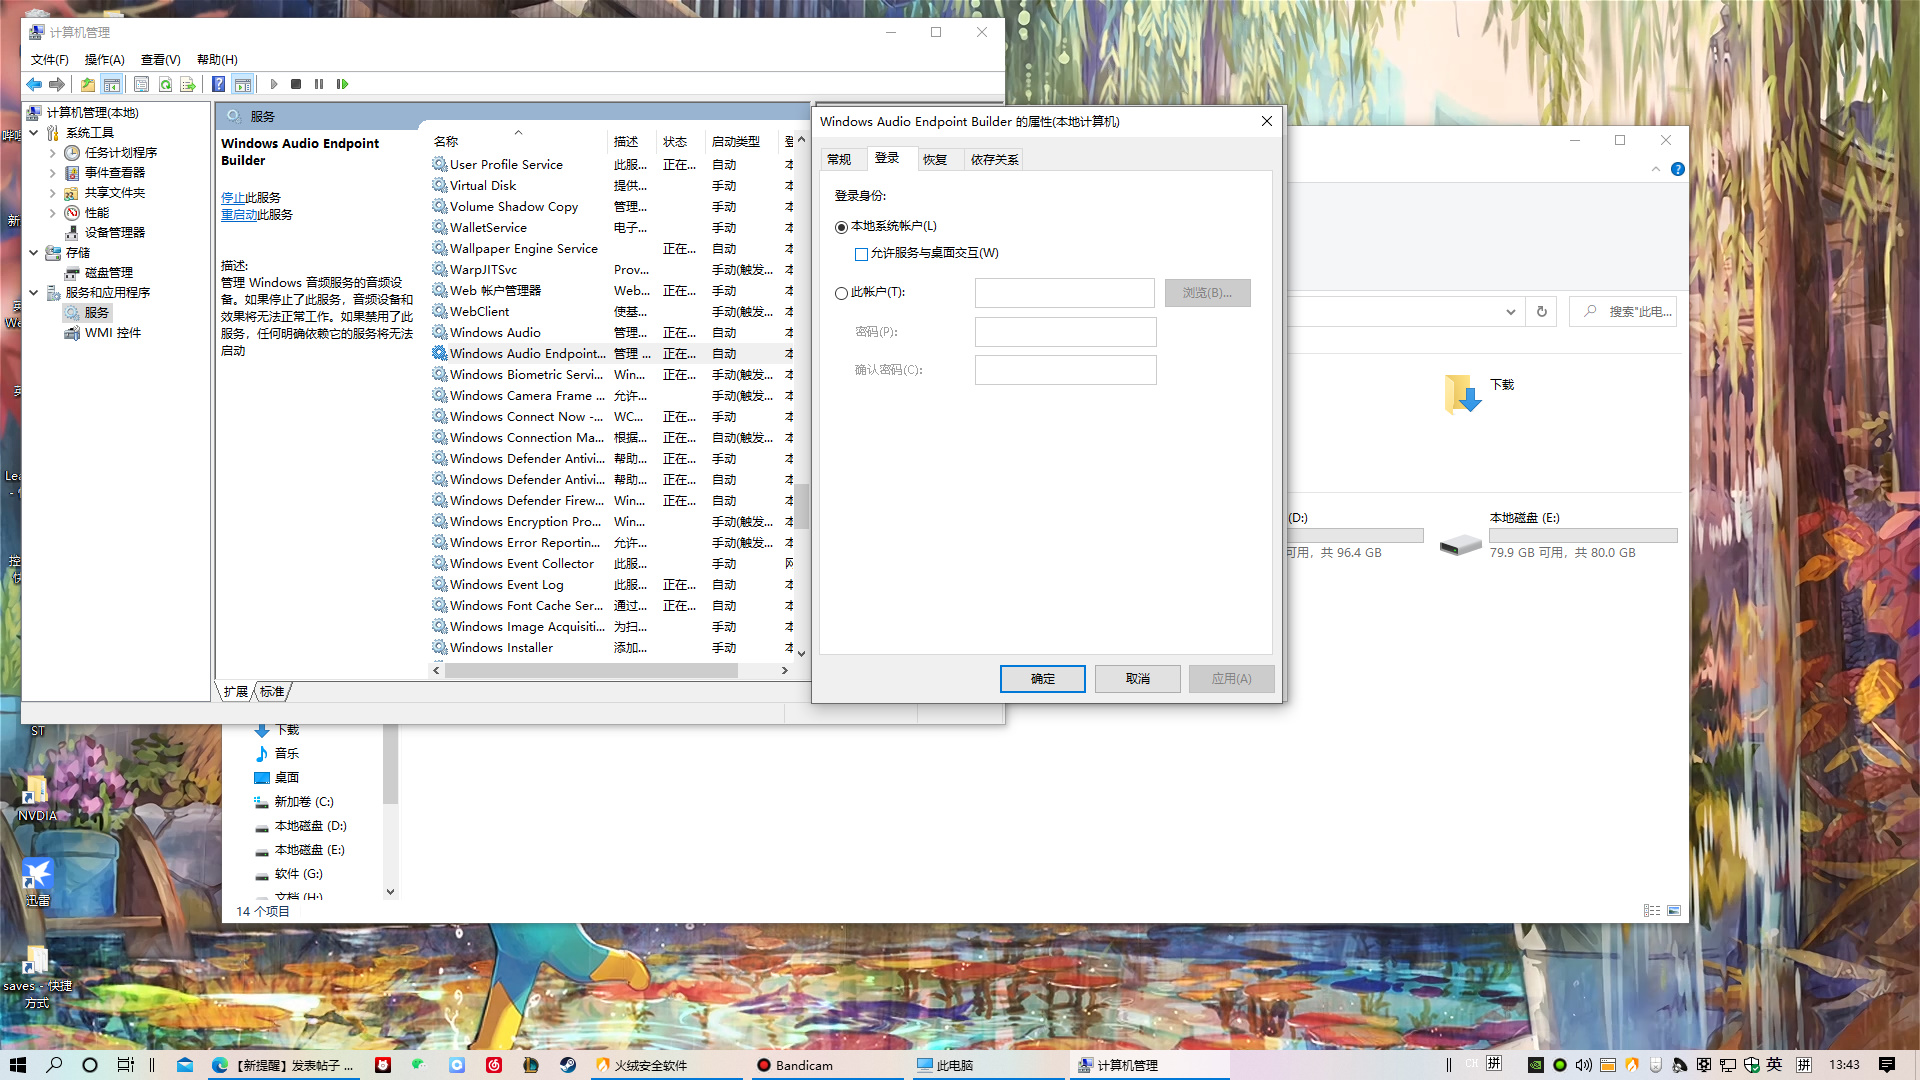Collapse 服务和应用程序 tree node
1920x1080 pixels.
click(34, 293)
